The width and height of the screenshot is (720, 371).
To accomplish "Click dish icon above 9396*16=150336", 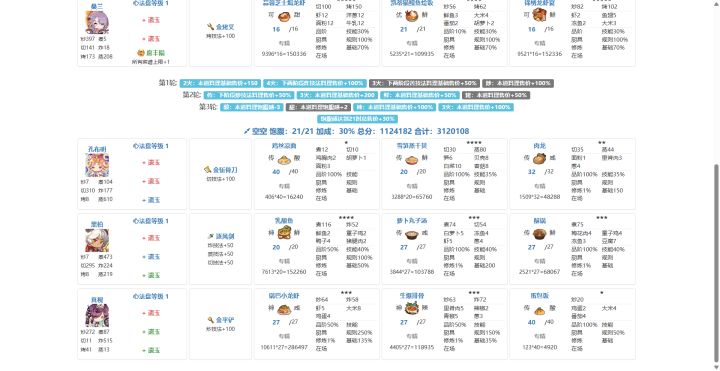I will 284,17.
